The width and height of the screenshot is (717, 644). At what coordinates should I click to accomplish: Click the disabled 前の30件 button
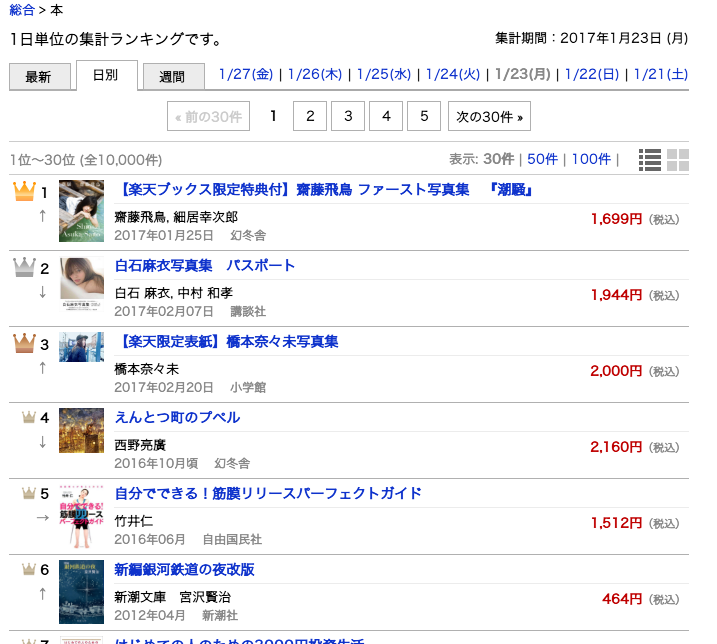tap(209, 116)
